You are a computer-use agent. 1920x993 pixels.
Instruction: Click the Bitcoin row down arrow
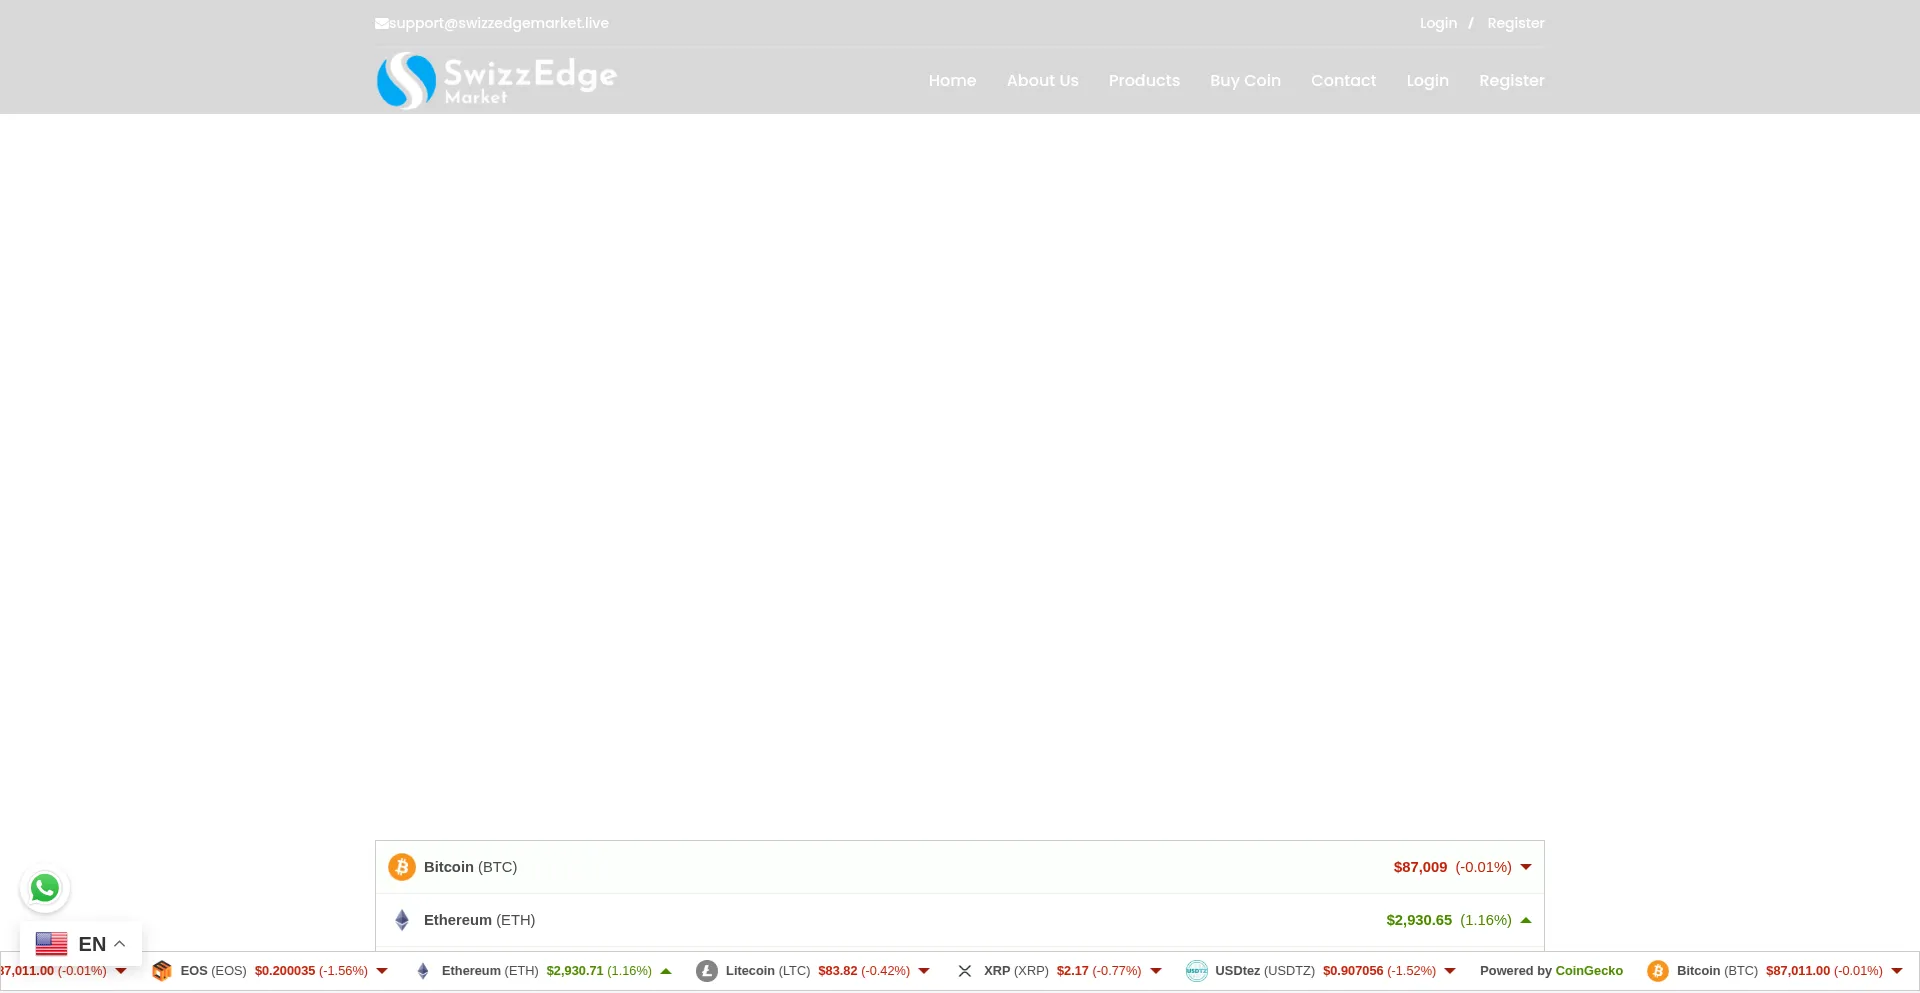(x=1526, y=867)
